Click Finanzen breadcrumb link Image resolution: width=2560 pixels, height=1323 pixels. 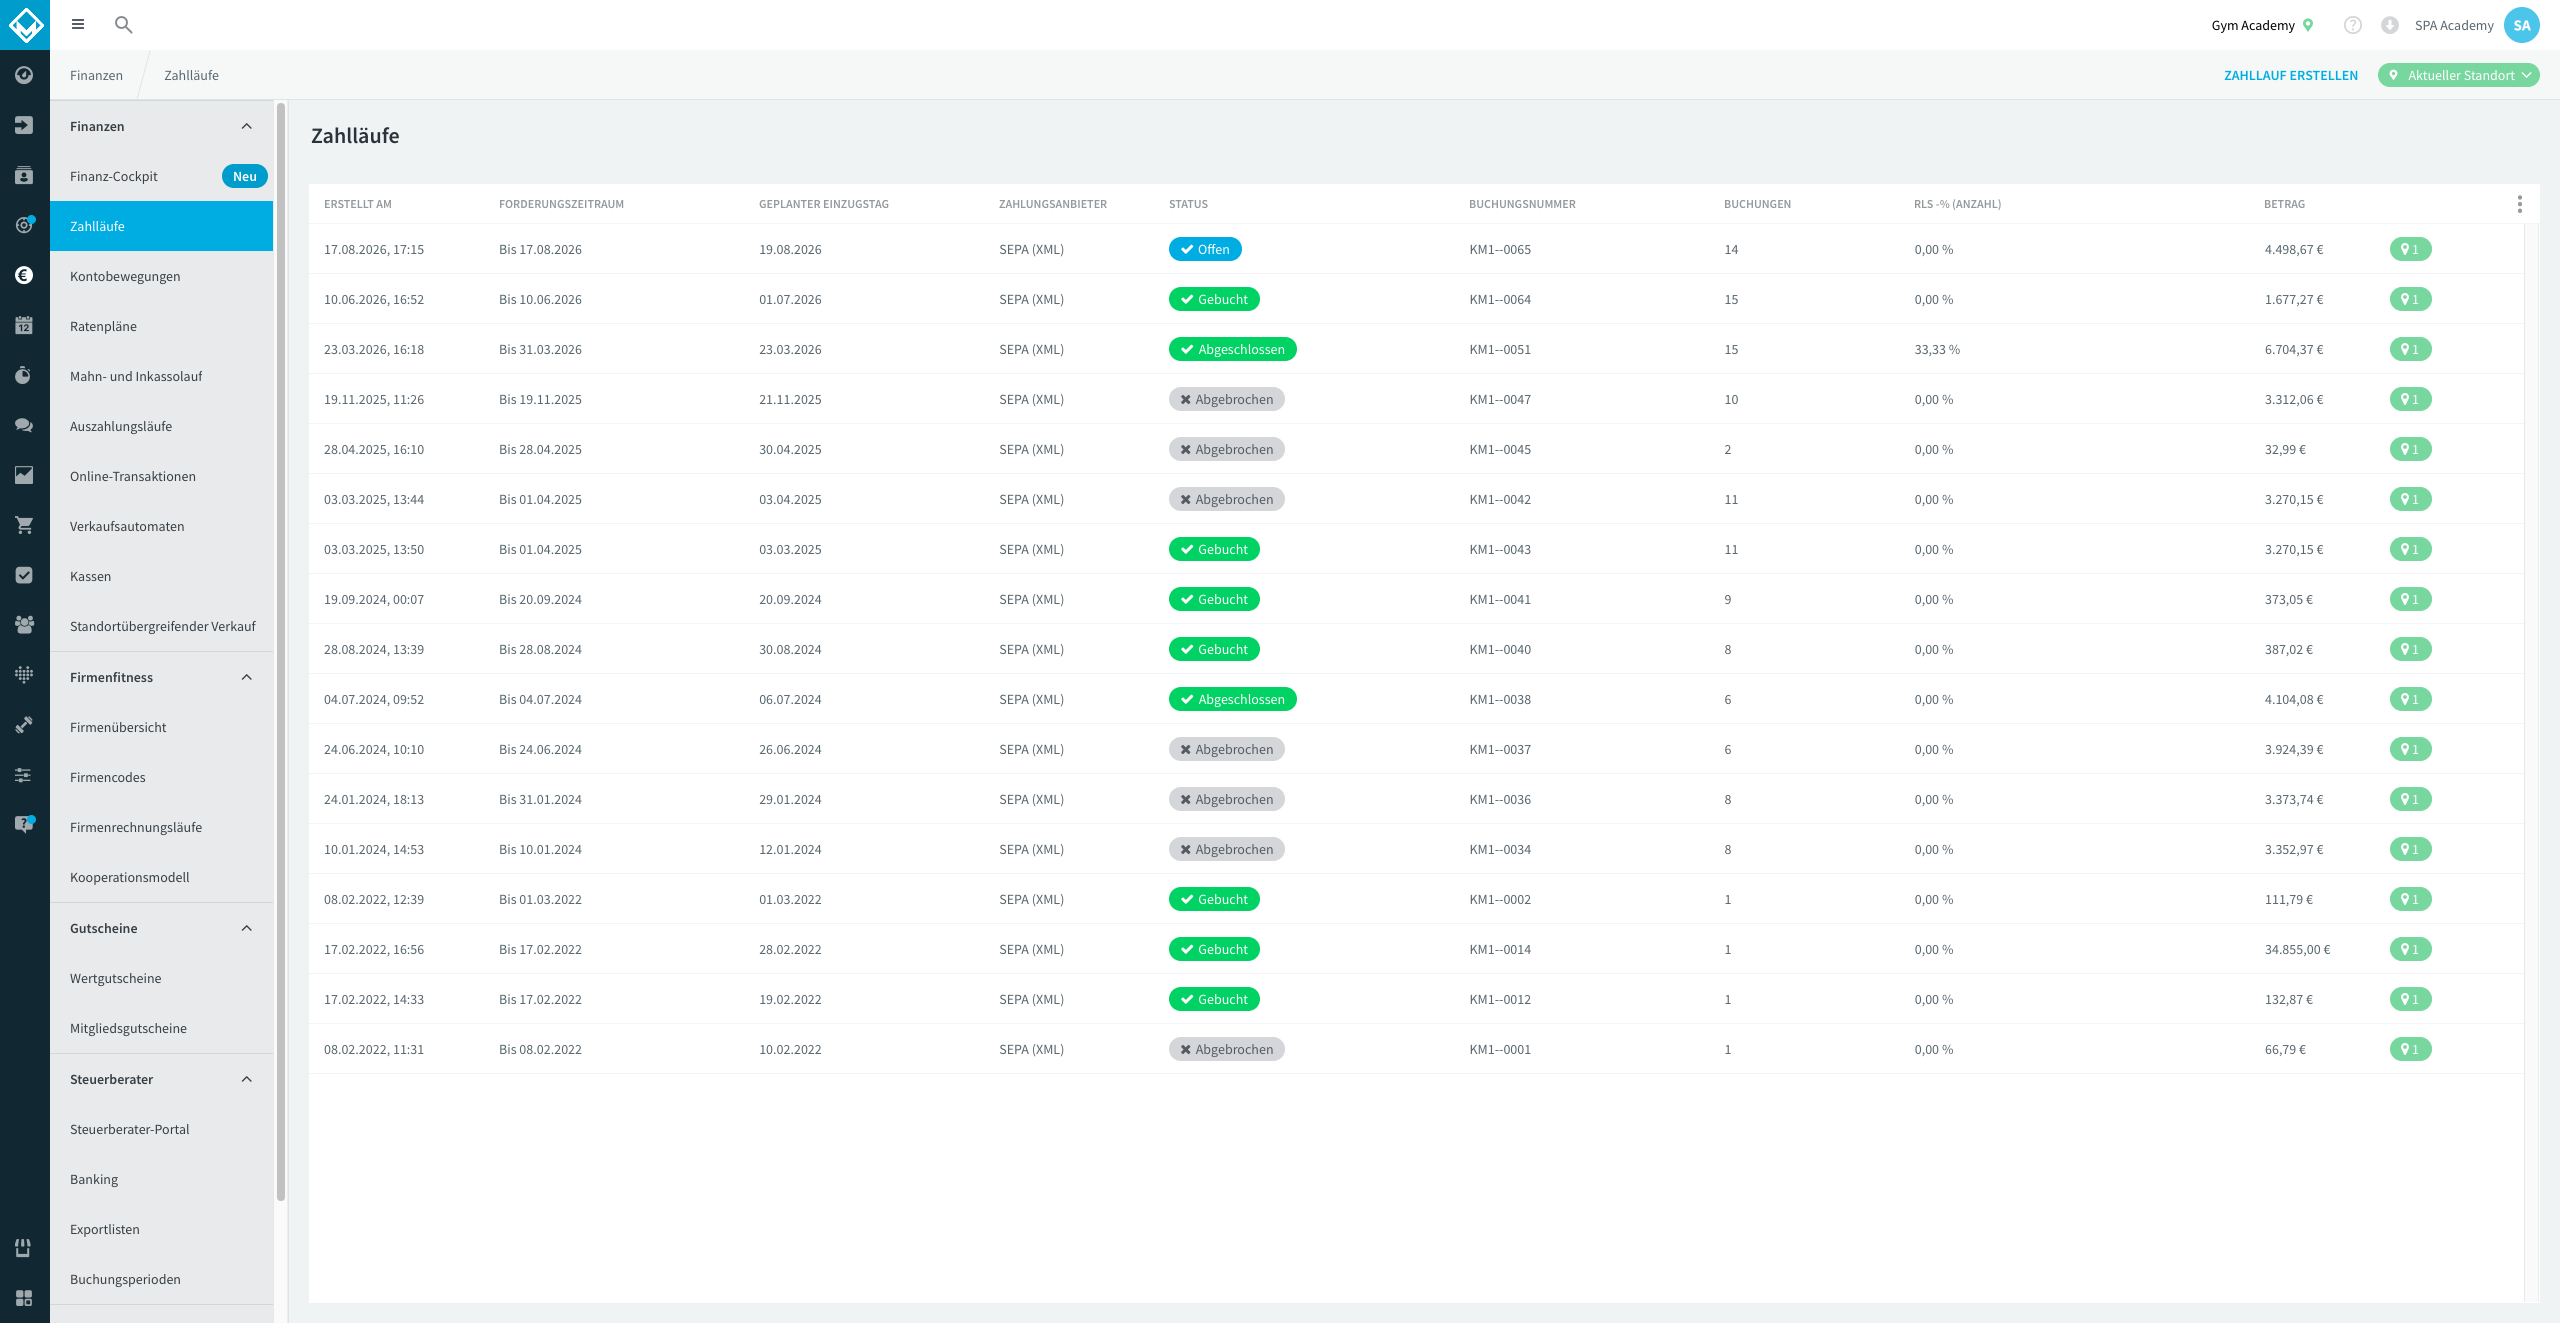point(96,75)
